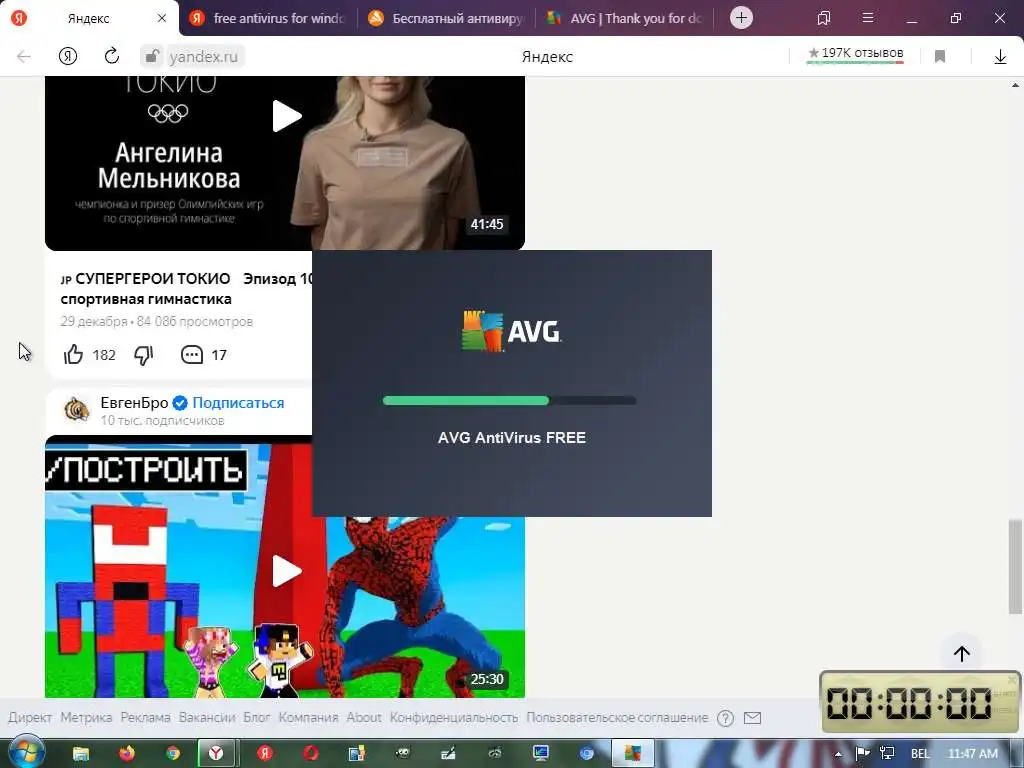The height and width of the screenshot is (768, 1024).
Task: Play the Построить Spider-Man video
Action: (x=286, y=571)
